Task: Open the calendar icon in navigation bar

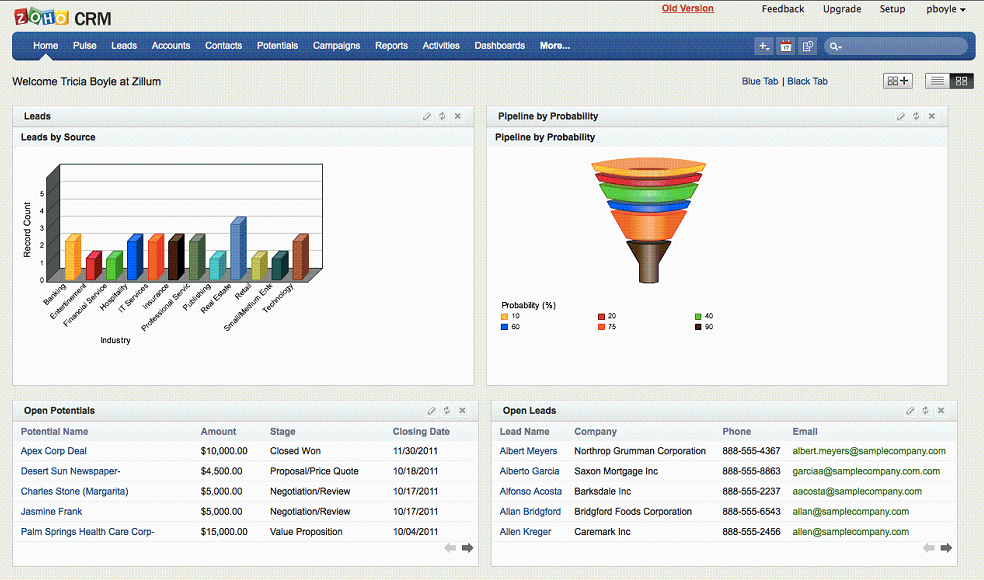Action: tap(786, 46)
